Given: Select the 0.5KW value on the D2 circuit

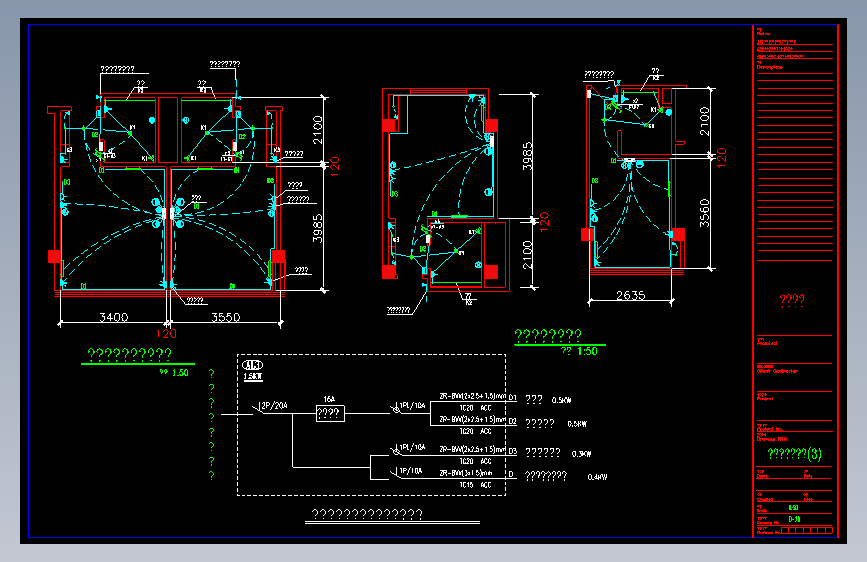Looking at the screenshot, I should [x=577, y=424].
